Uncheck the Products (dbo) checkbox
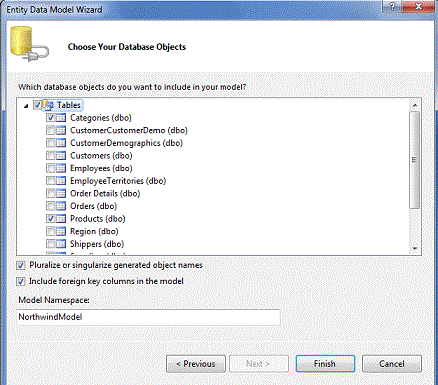Screen dimensions: 438x385 pyautogui.click(x=51, y=219)
